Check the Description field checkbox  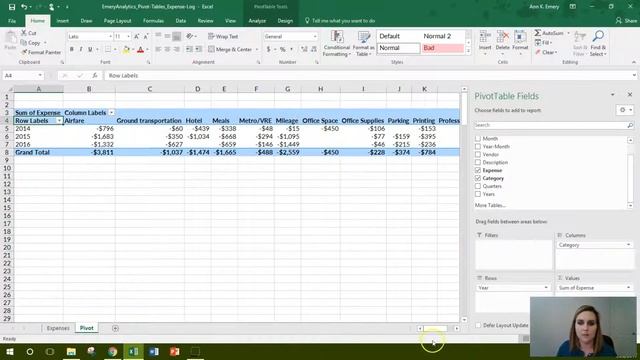[x=478, y=162]
